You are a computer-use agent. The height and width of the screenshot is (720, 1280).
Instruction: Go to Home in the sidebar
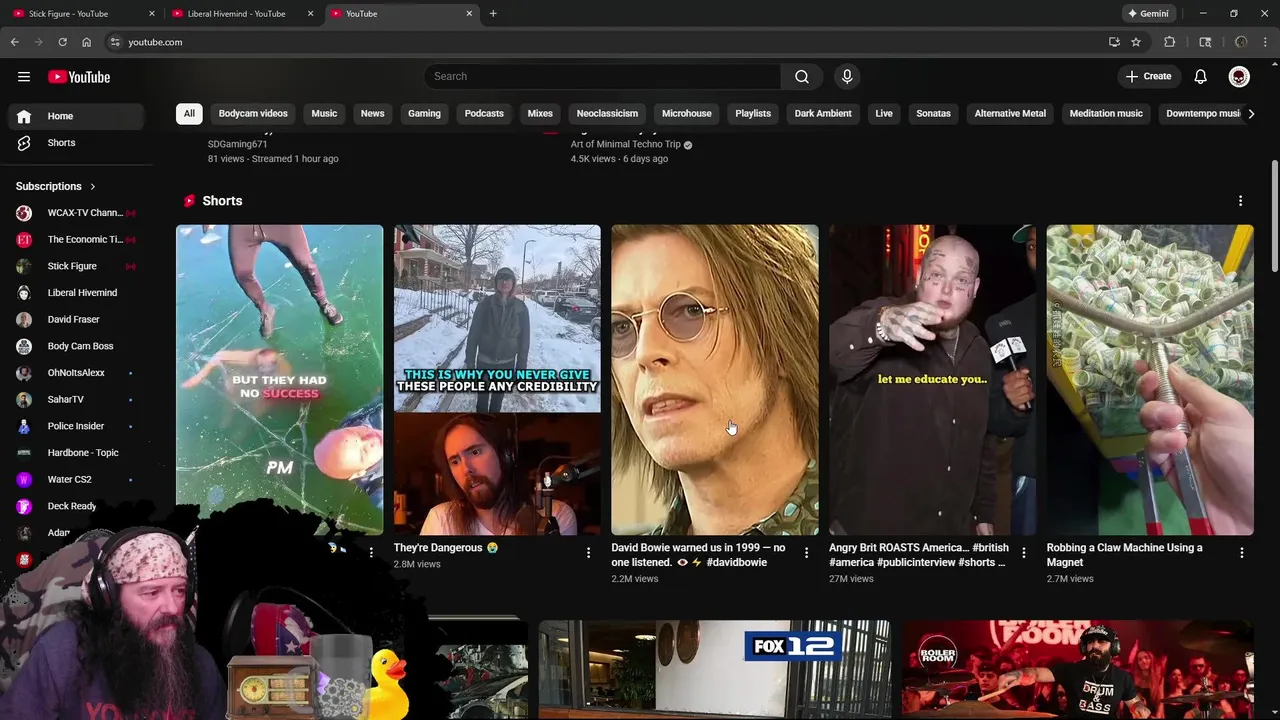76,116
